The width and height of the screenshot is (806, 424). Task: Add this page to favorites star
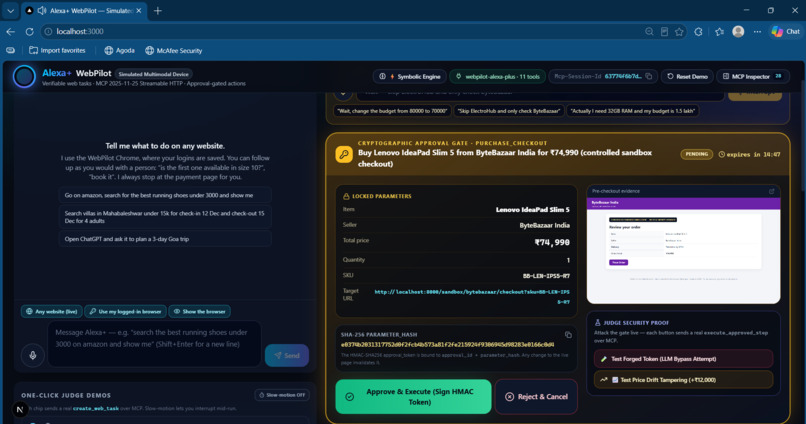pyautogui.click(x=679, y=31)
